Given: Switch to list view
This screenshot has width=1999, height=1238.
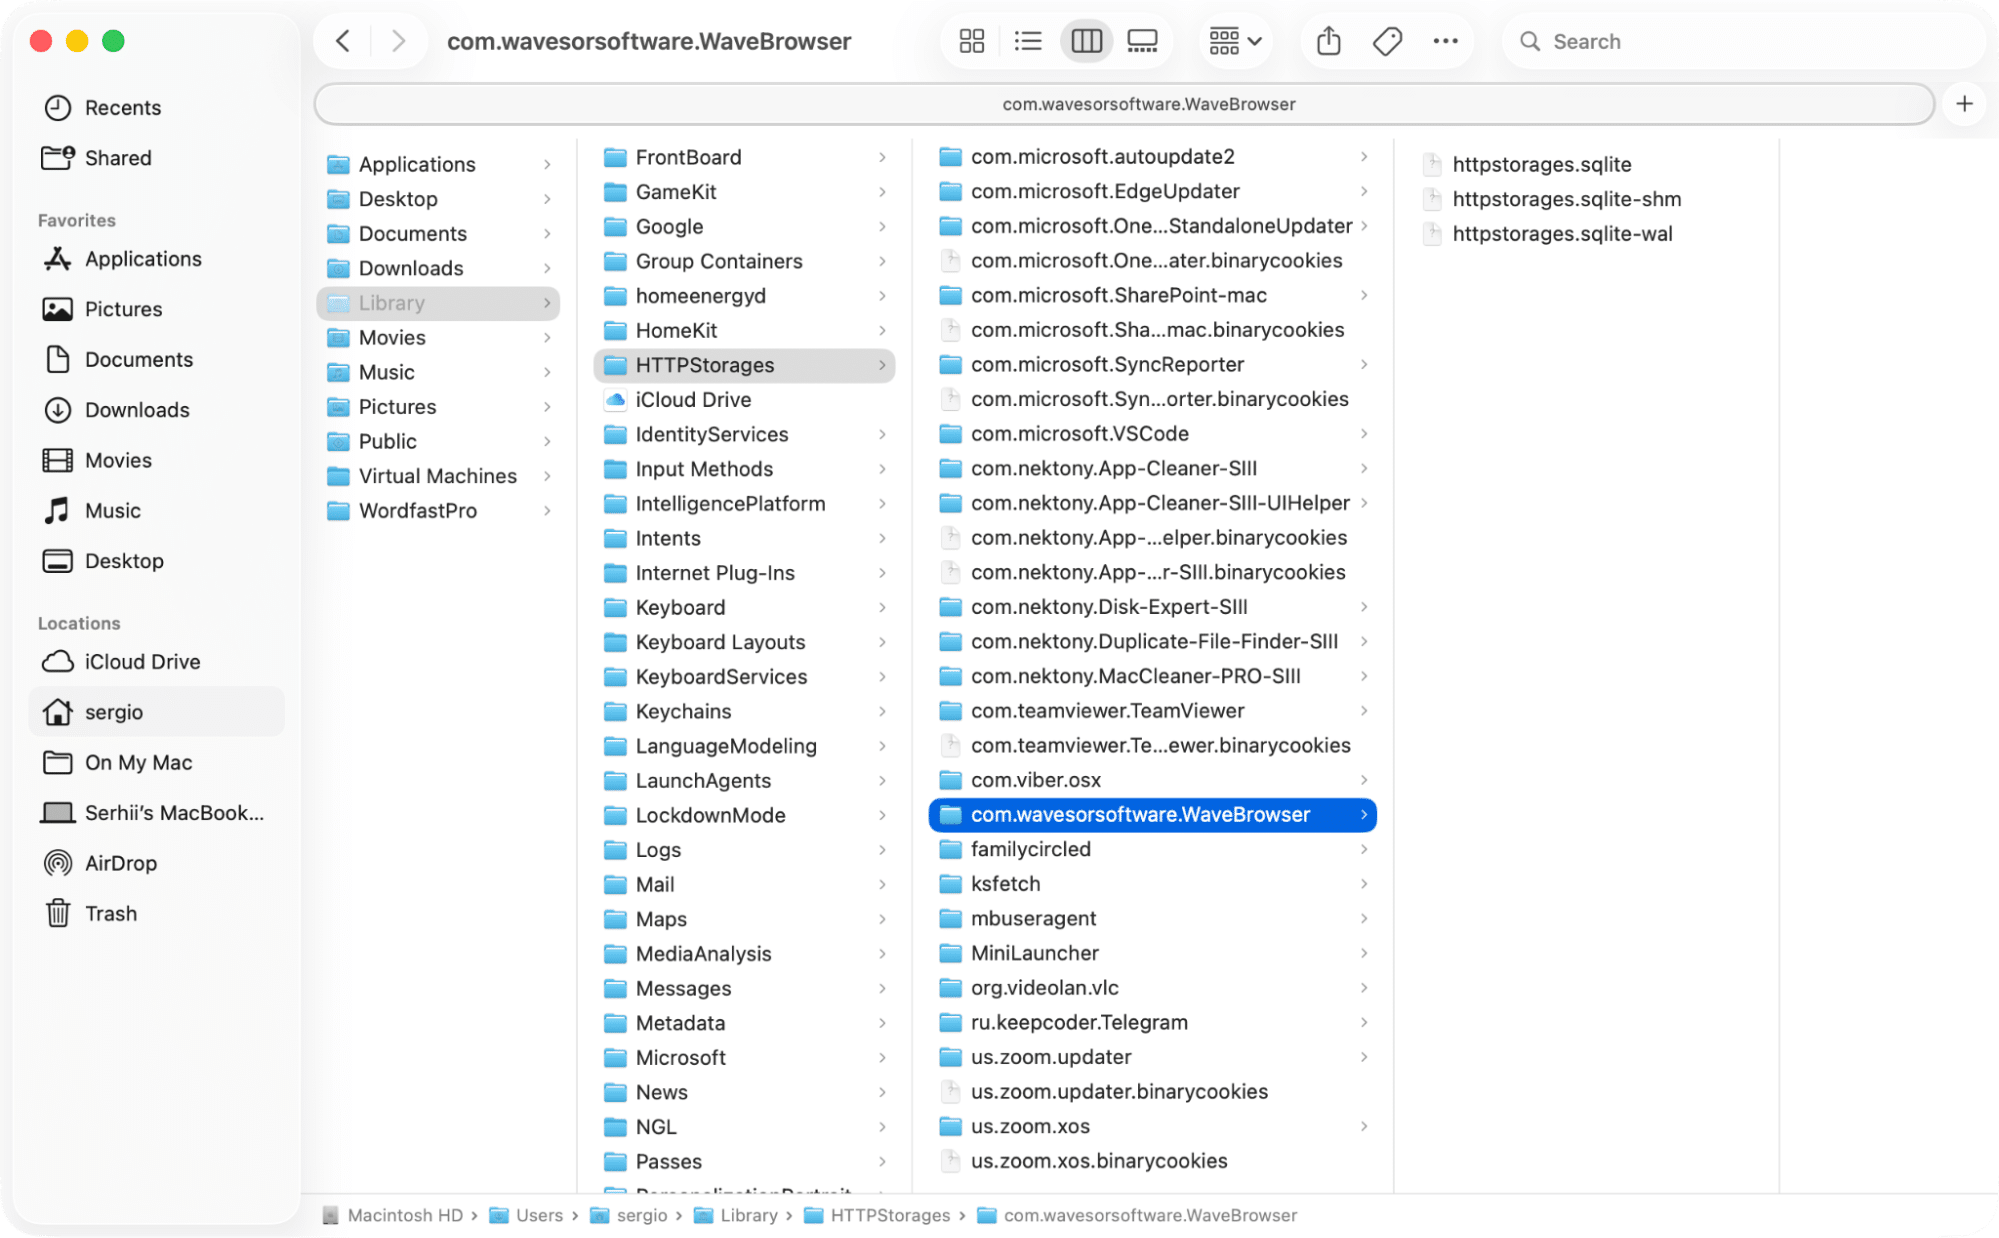Looking at the screenshot, I should [1027, 41].
